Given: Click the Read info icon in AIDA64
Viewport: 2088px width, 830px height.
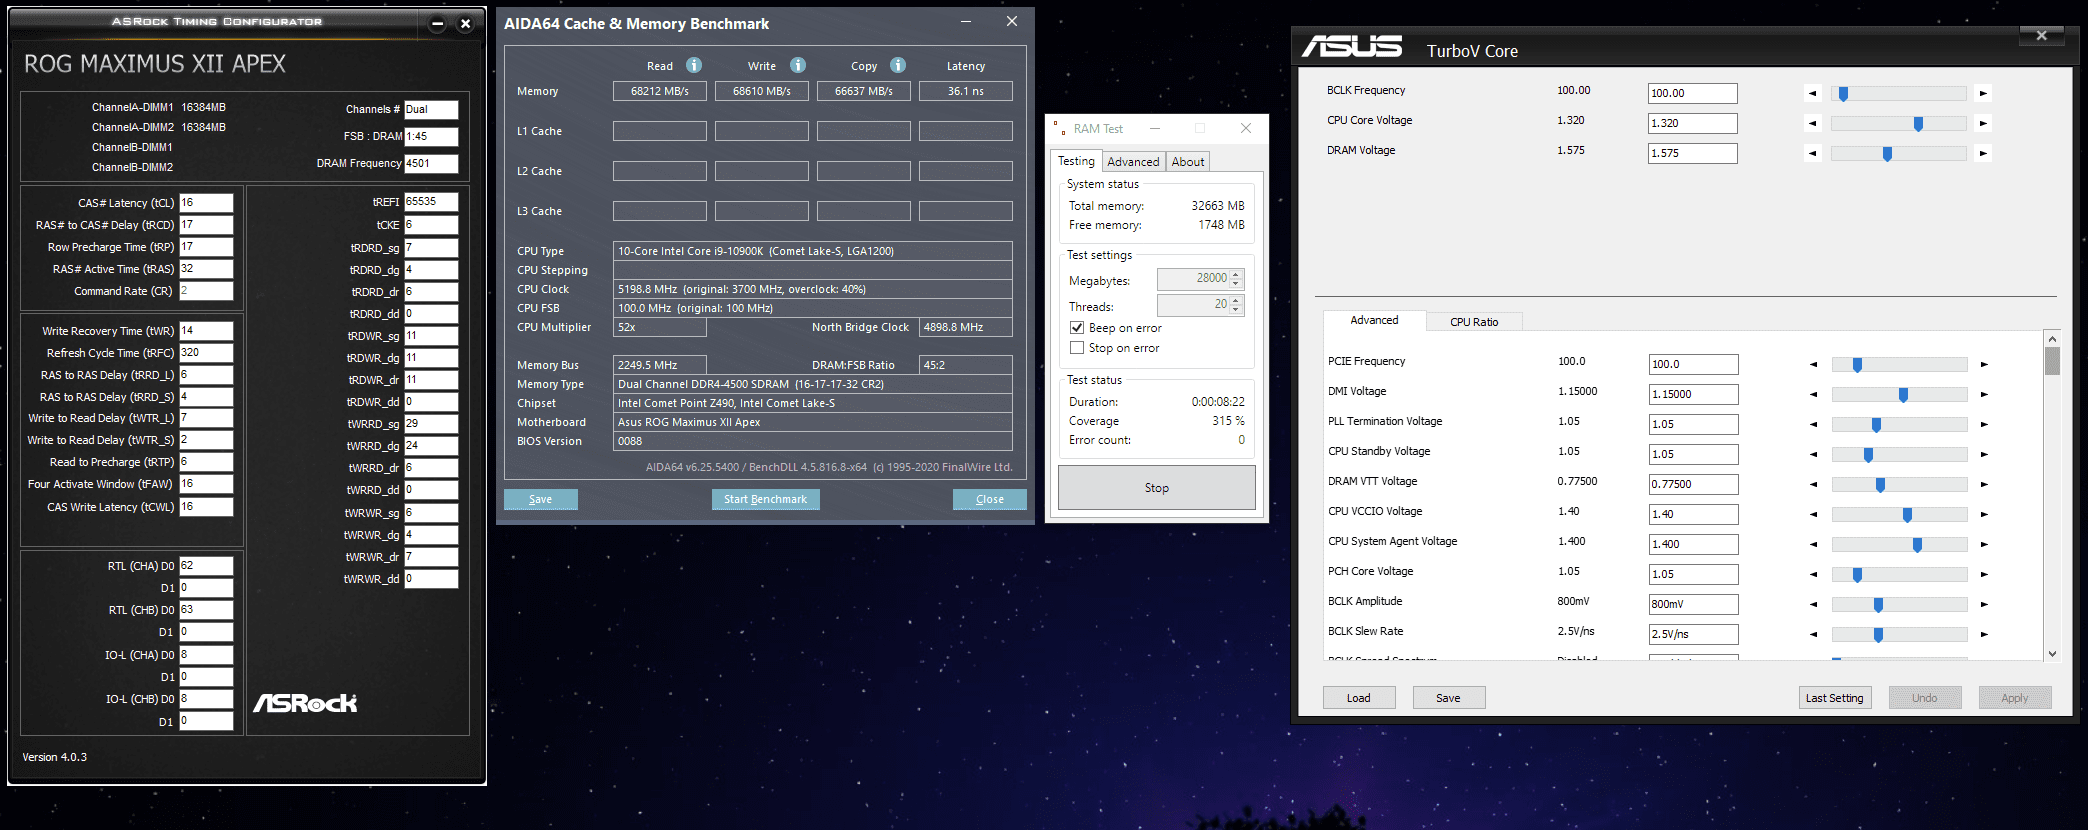Looking at the screenshot, I should [x=694, y=65].
